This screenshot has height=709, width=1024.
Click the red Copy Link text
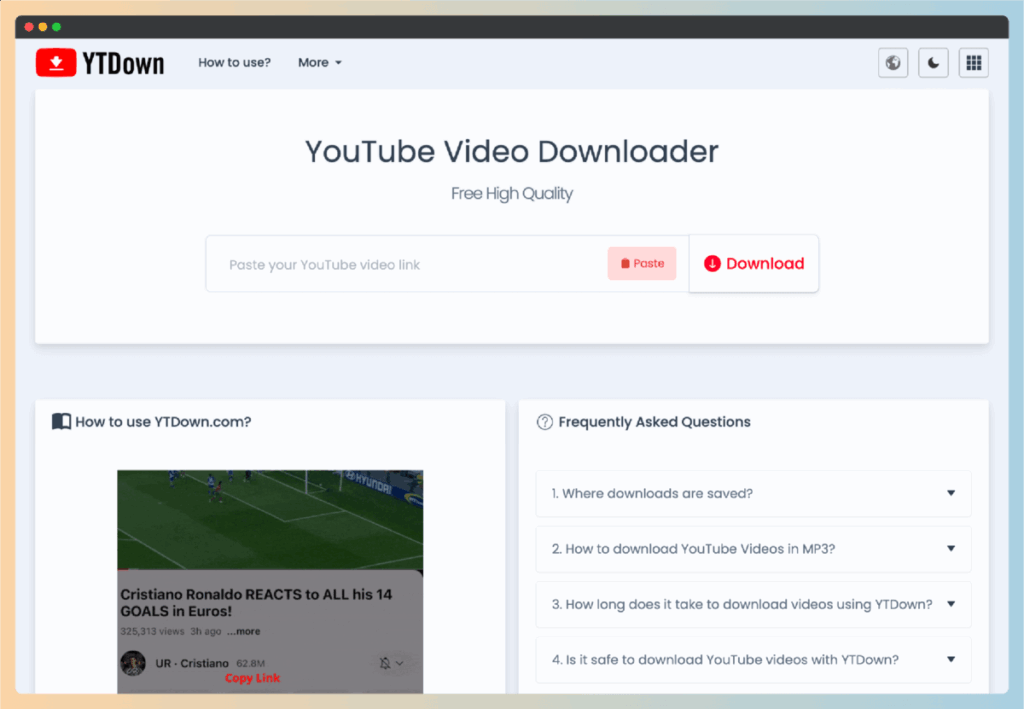click(253, 678)
